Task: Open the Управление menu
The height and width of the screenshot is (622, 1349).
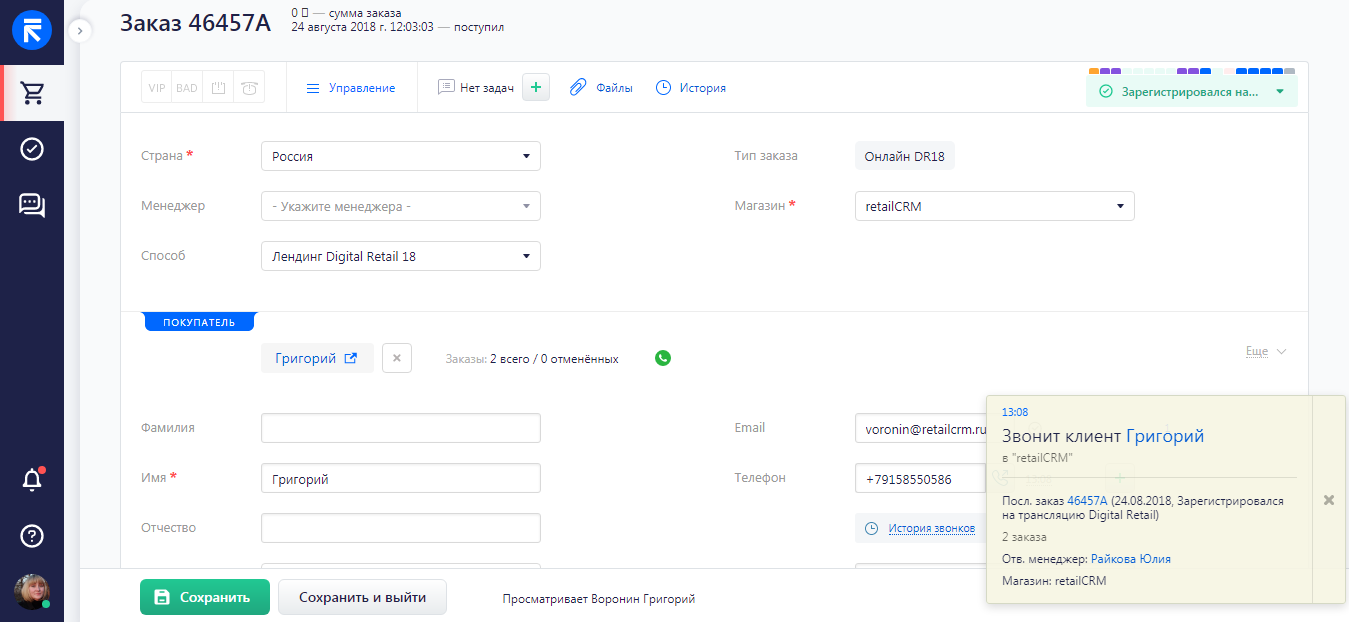Action: coord(351,88)
